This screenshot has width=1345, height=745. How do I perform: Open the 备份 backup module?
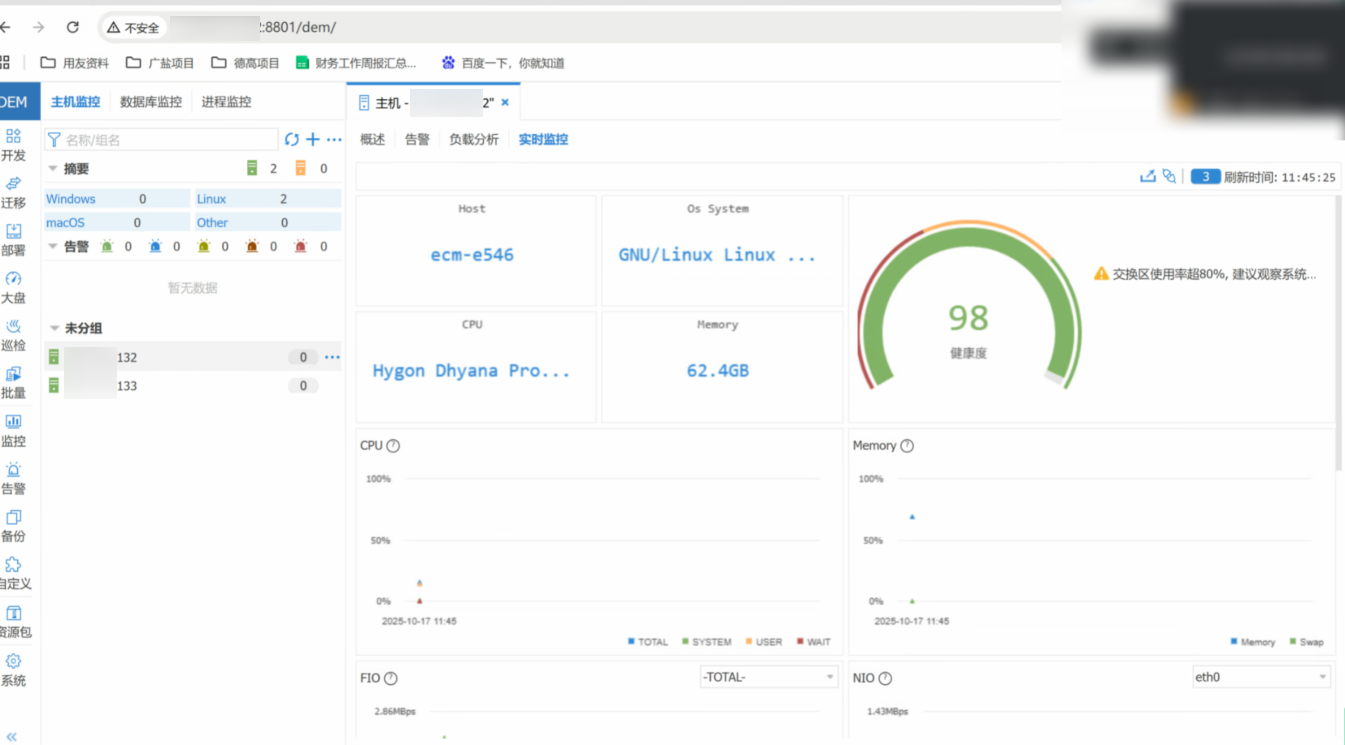[x=13, y=526]
